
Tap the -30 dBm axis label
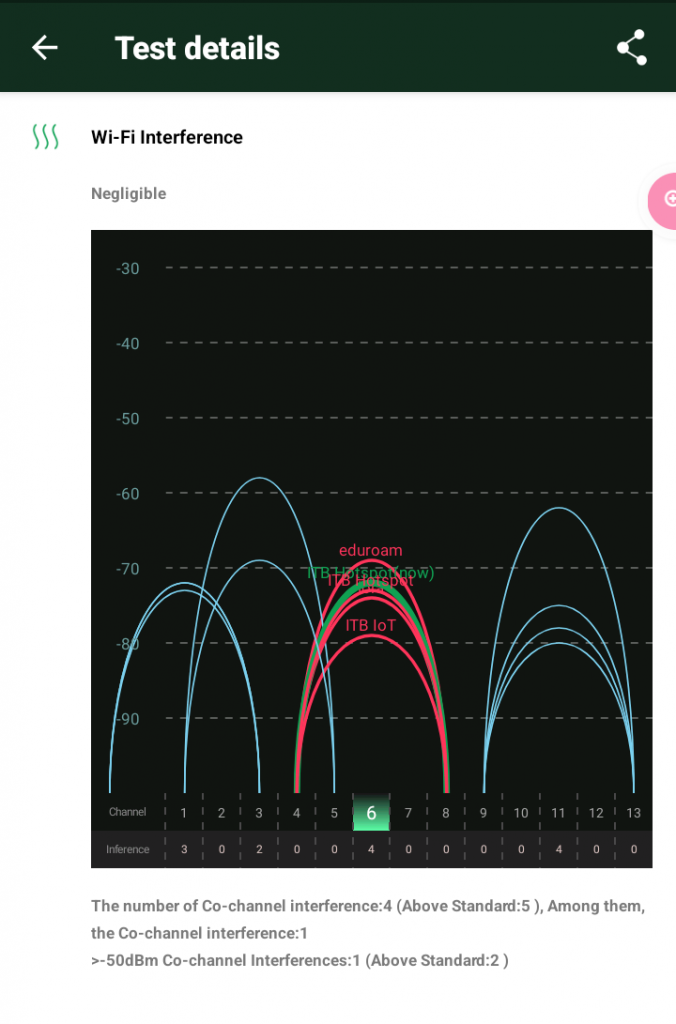coord(127,268)
